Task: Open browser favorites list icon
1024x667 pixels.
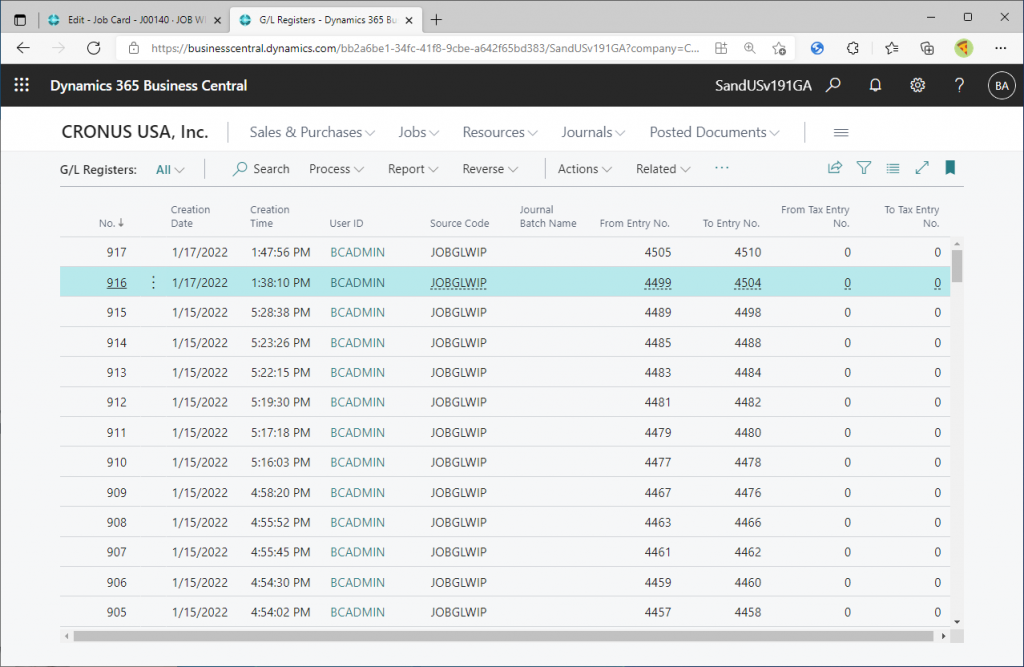Action: 891,48
